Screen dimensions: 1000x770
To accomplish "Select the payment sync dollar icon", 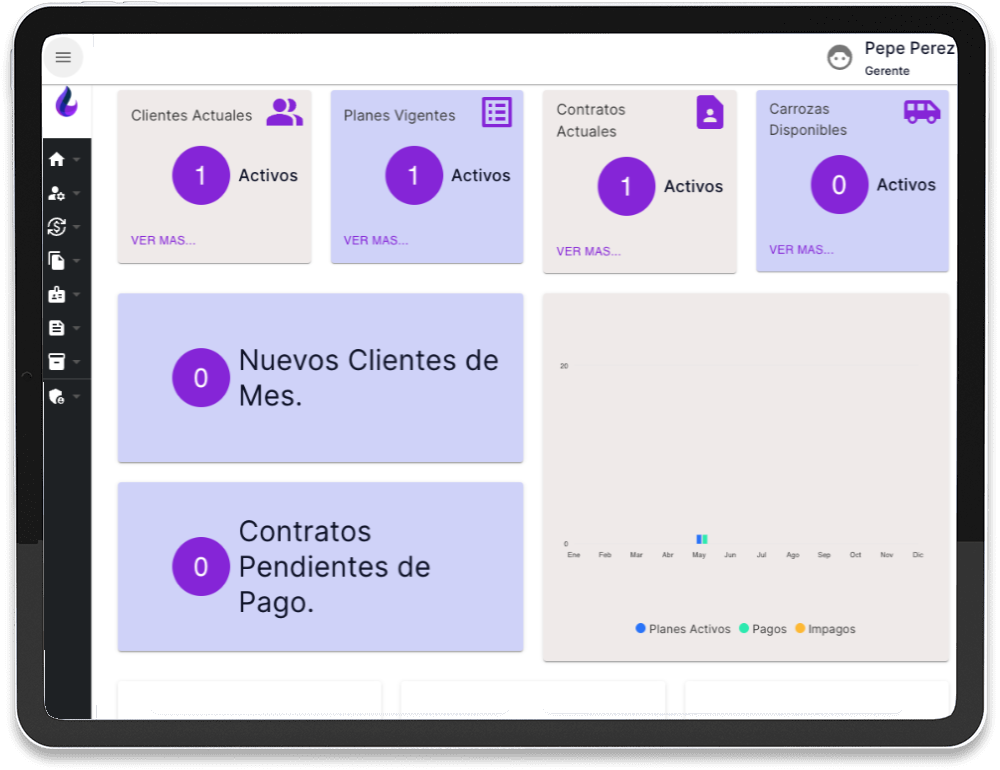I will pos(57,227).
